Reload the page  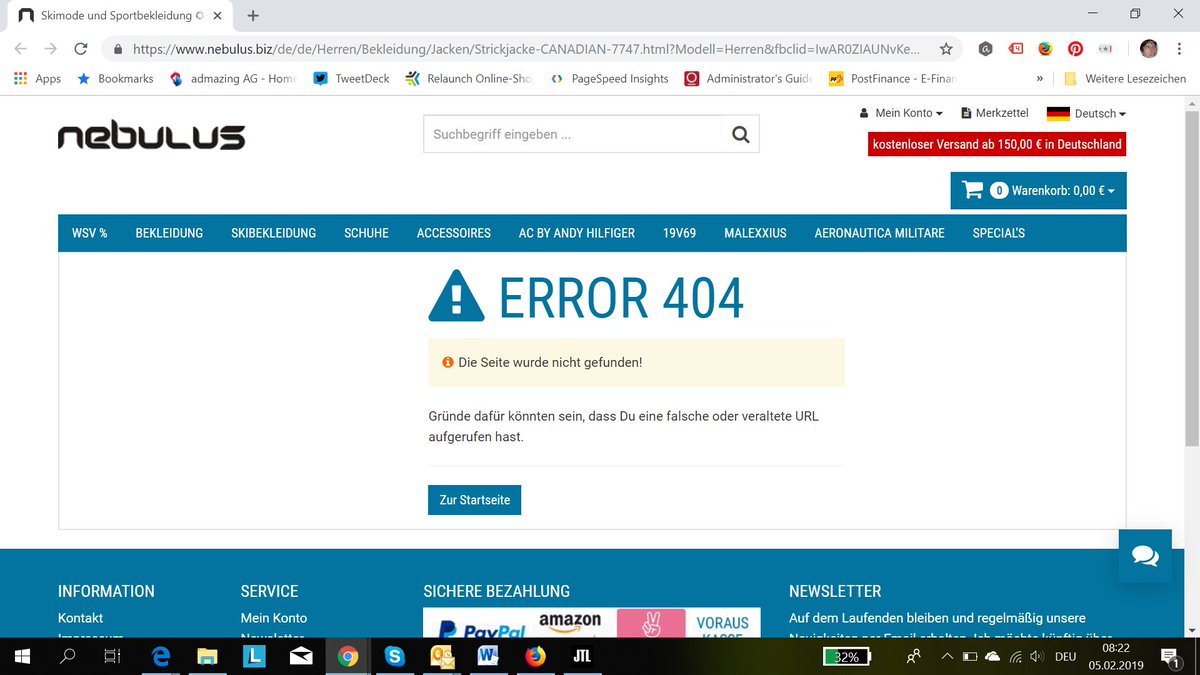81,48
